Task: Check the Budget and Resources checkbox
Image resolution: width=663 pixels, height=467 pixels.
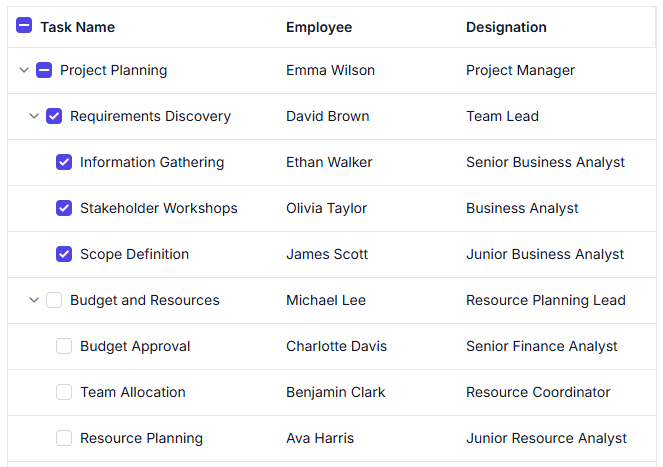Action: [54, 300]
